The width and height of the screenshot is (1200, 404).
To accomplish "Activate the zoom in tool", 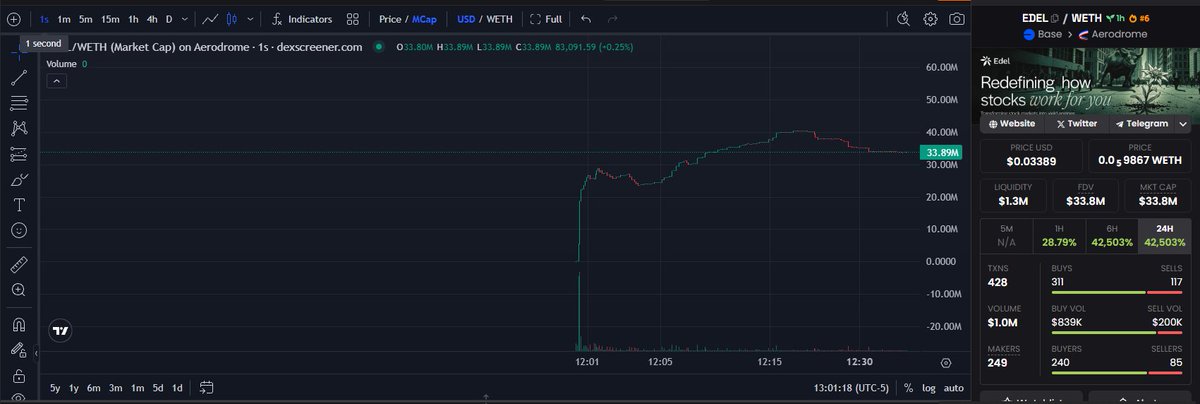I will [18, 290].
